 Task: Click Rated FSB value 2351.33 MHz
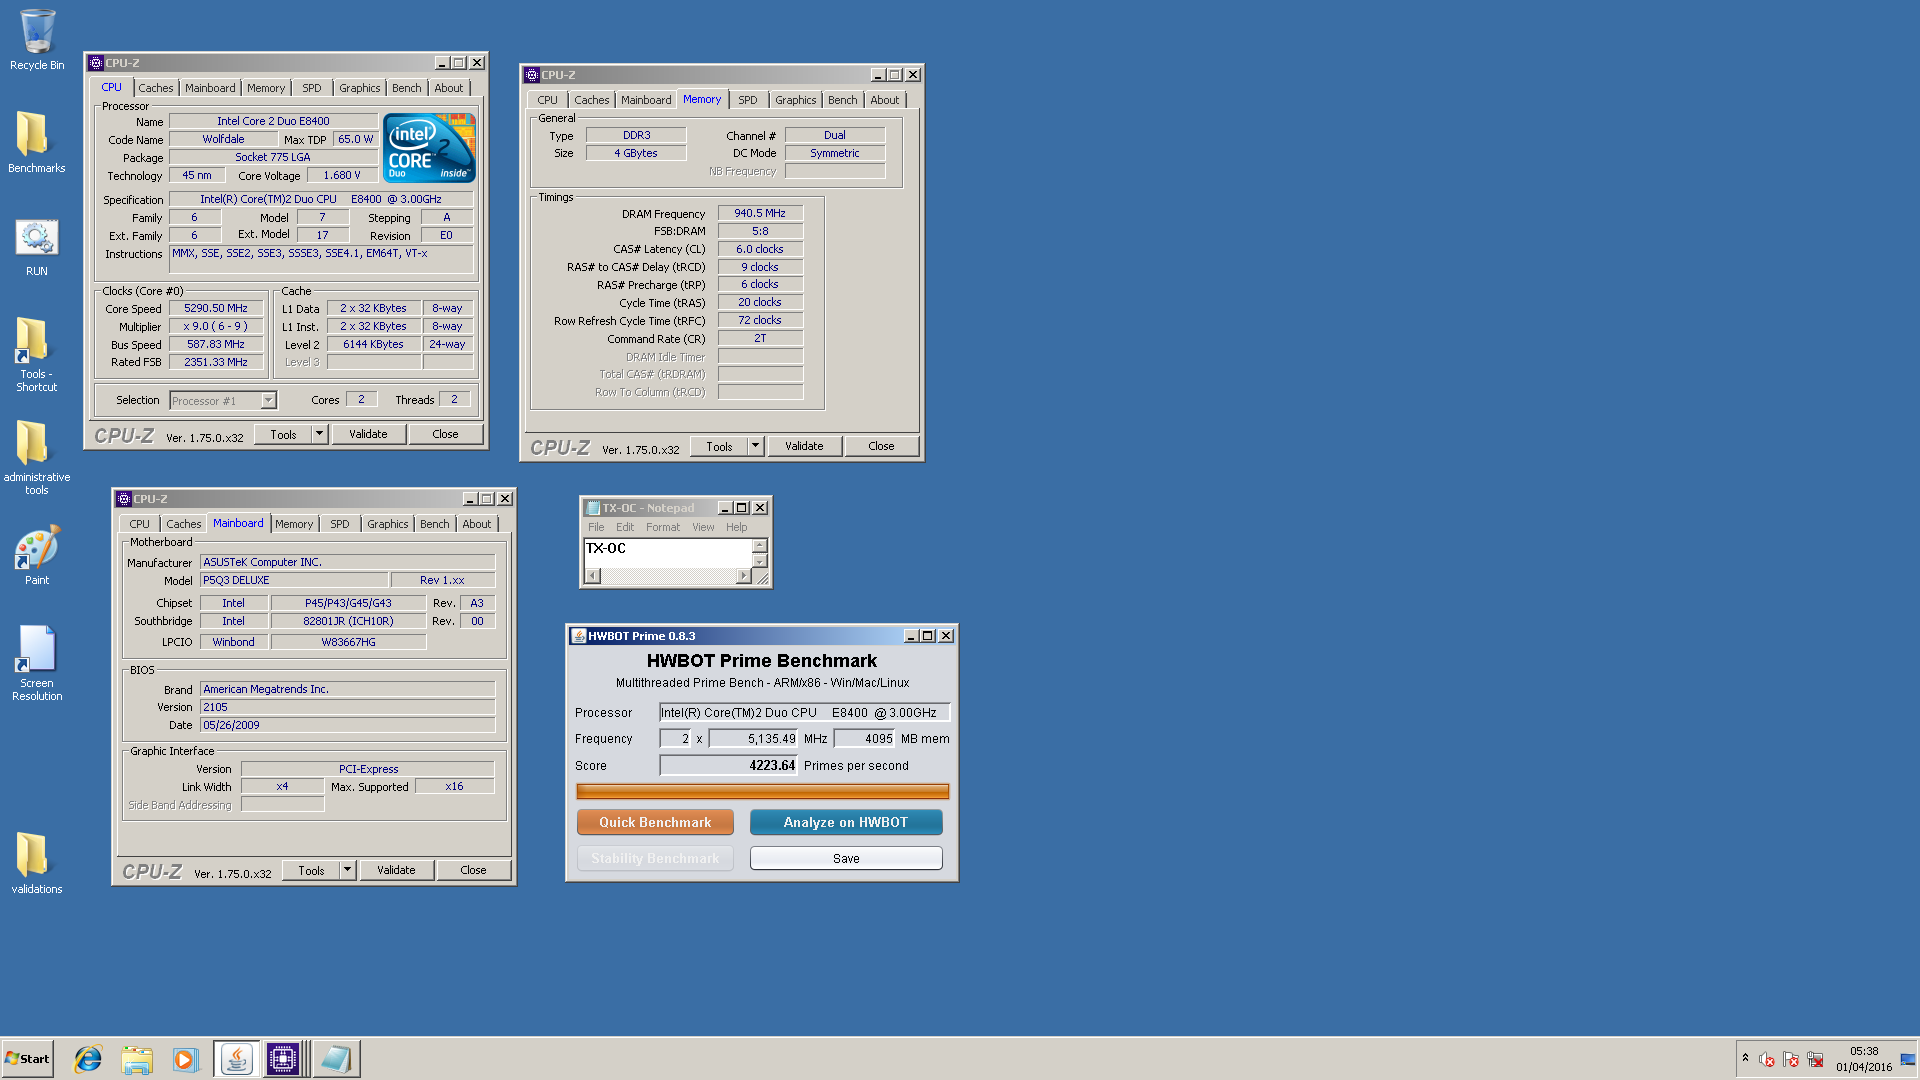point(216,362)
